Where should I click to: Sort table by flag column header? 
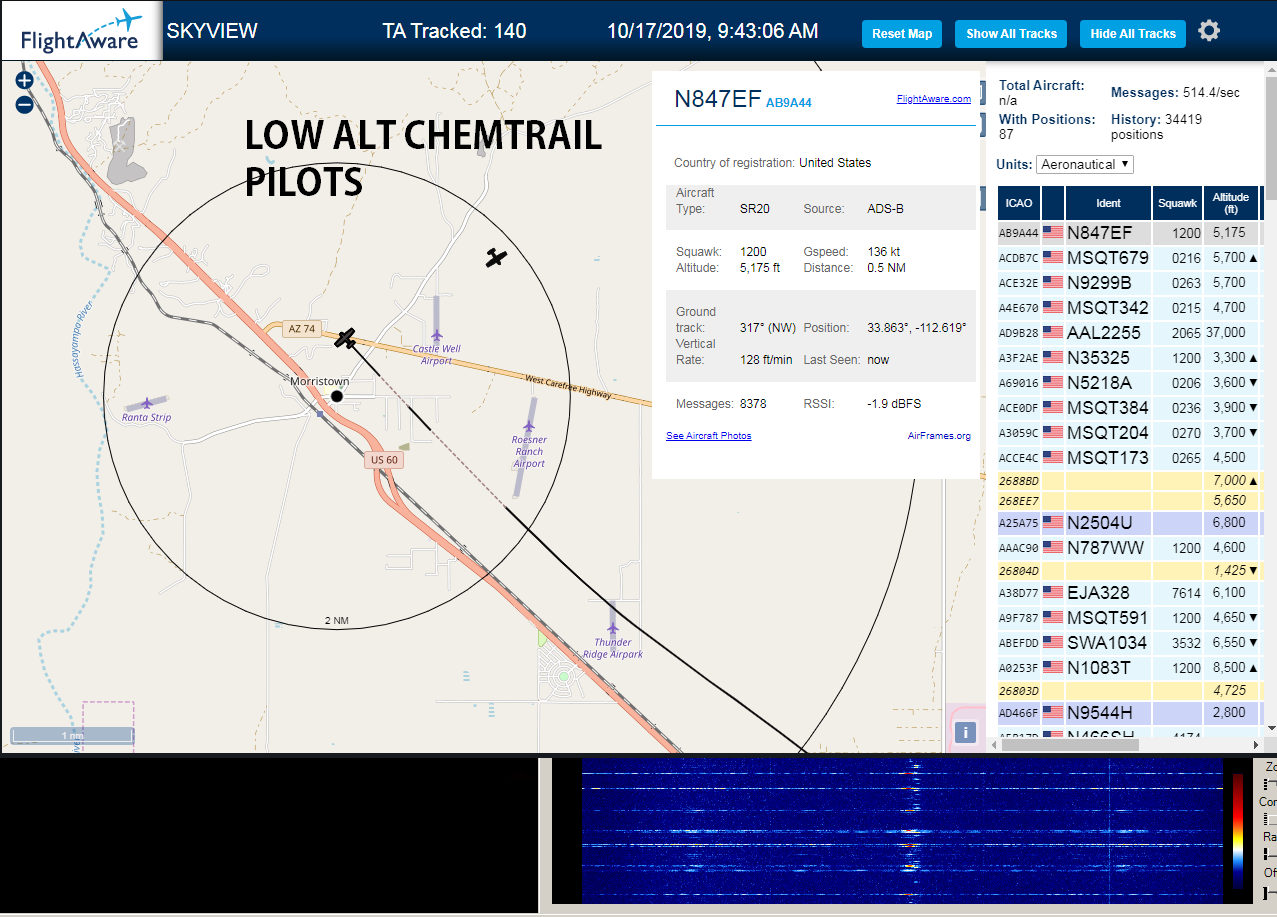pos(1053,203)
